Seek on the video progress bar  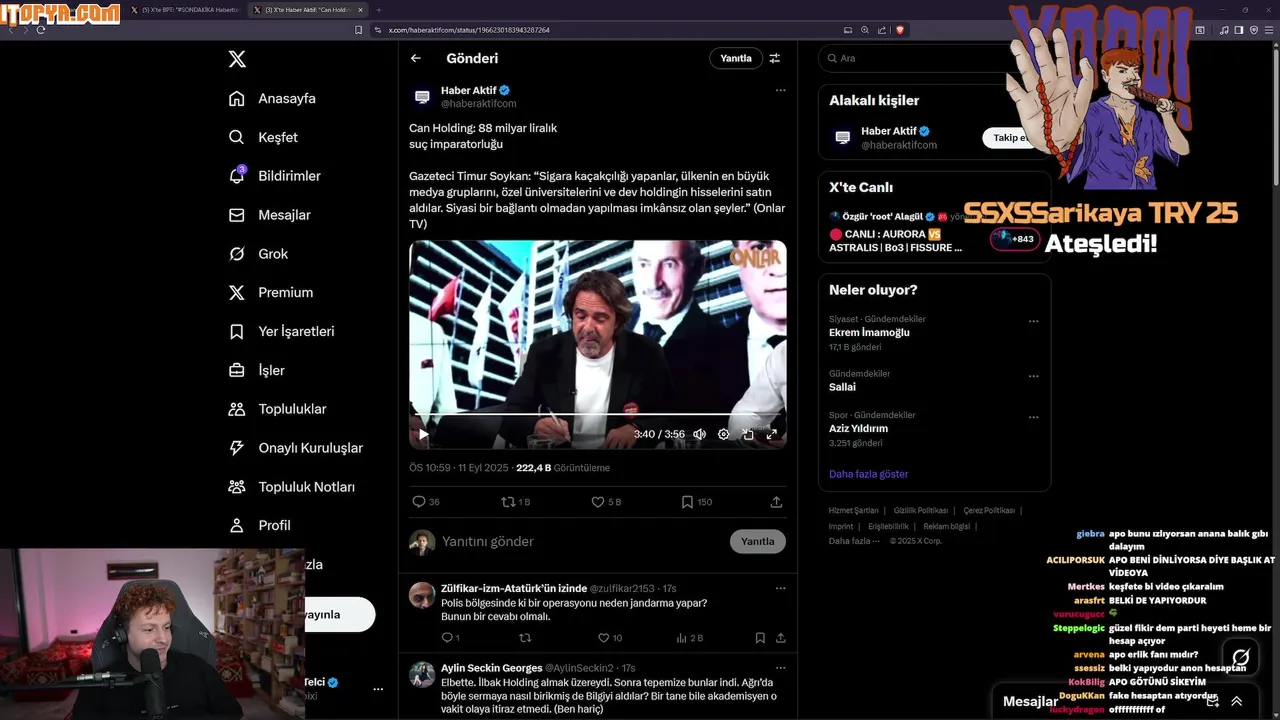(x=597, y=414)
